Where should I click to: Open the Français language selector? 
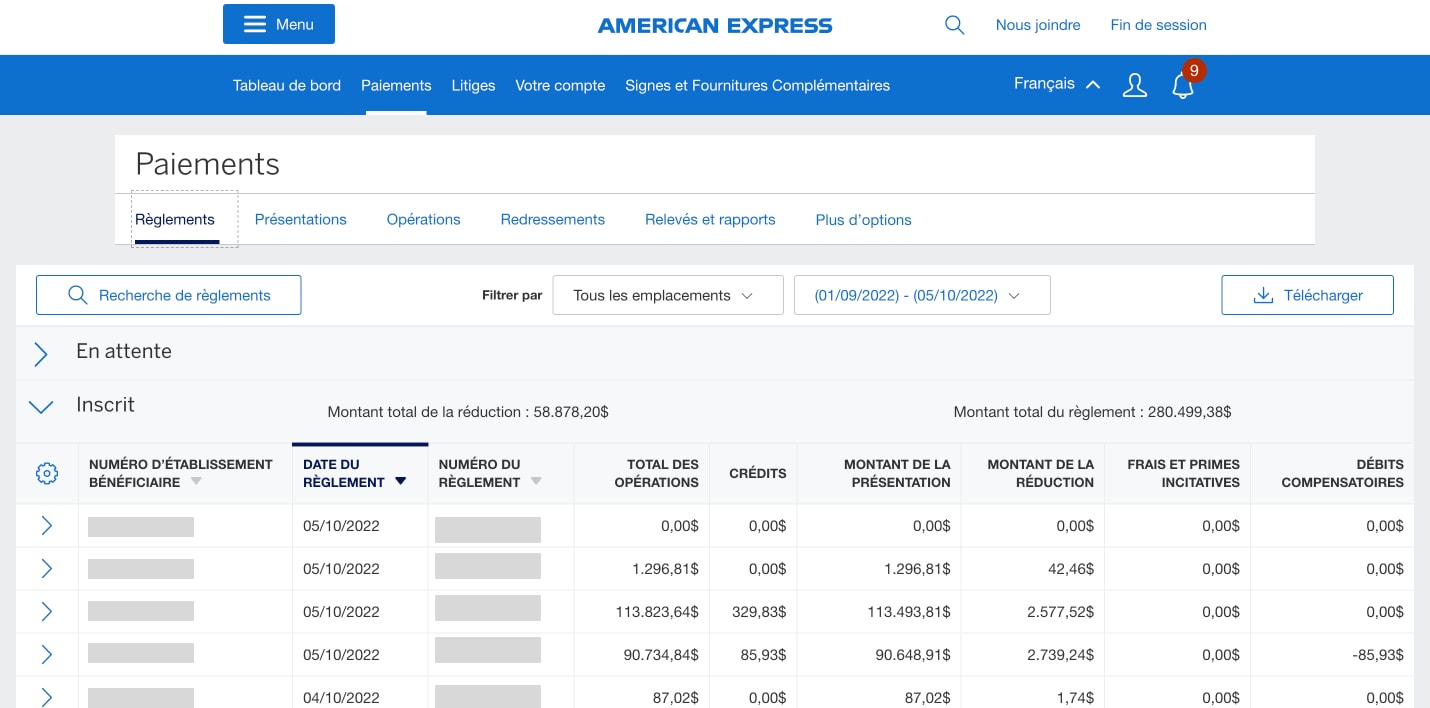pyautogui.click(x=1056, y=84)
